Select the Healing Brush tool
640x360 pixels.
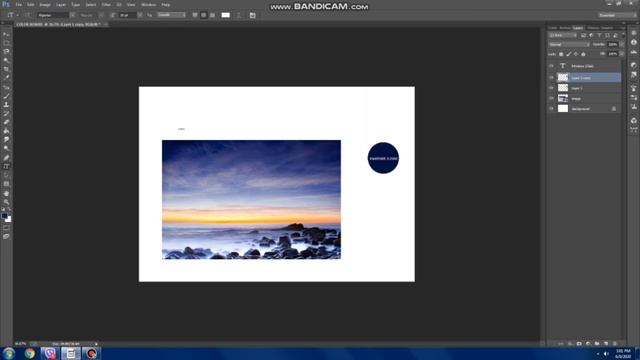pos(6,87)
